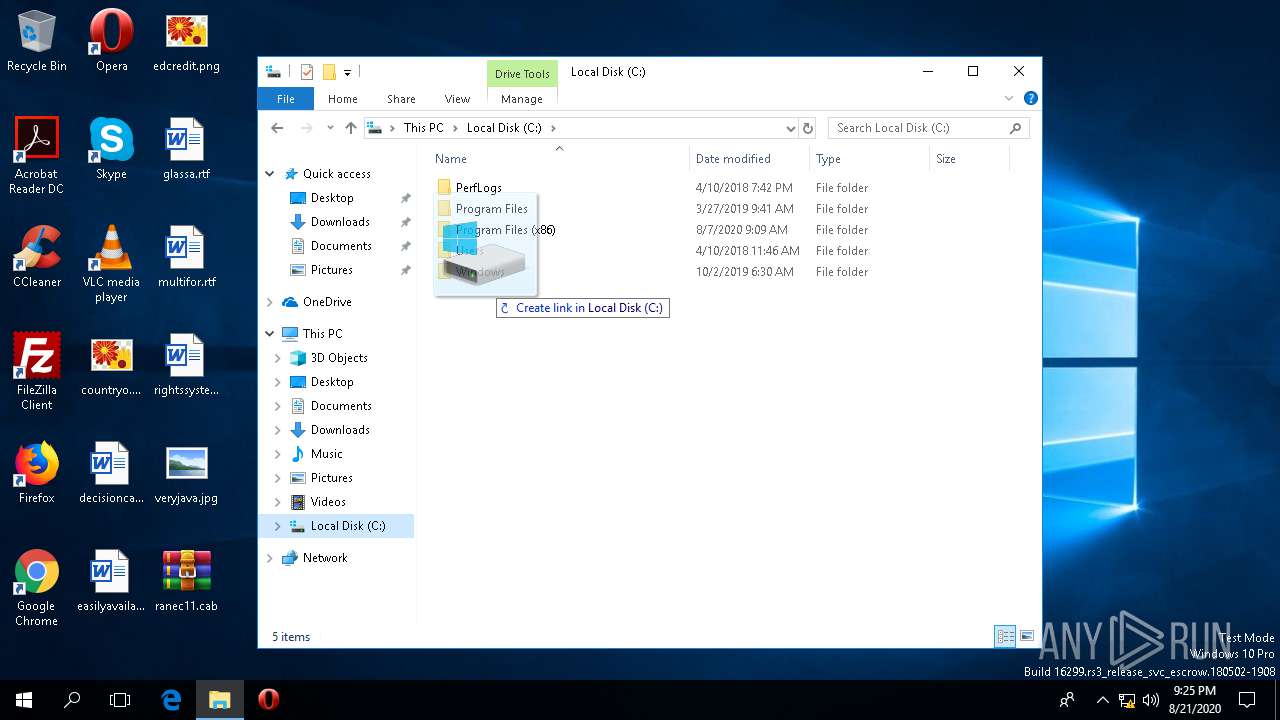Collapse the This PC tree node
Screen dimensions: 1280x720
tap(270, 334)
